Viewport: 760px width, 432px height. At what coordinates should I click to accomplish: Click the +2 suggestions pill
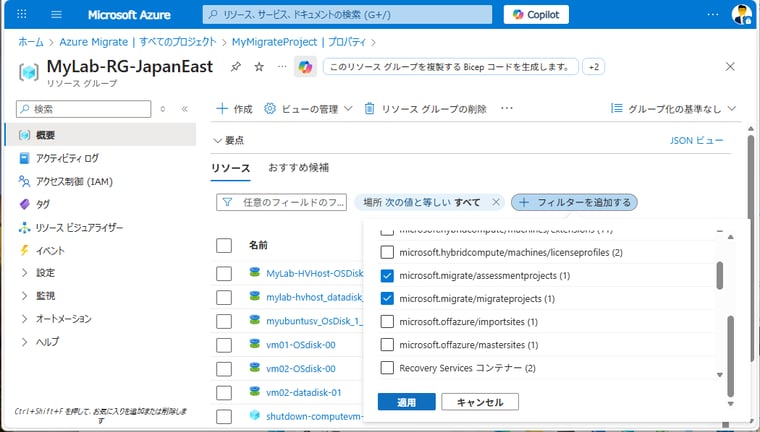tap(594, 67)
